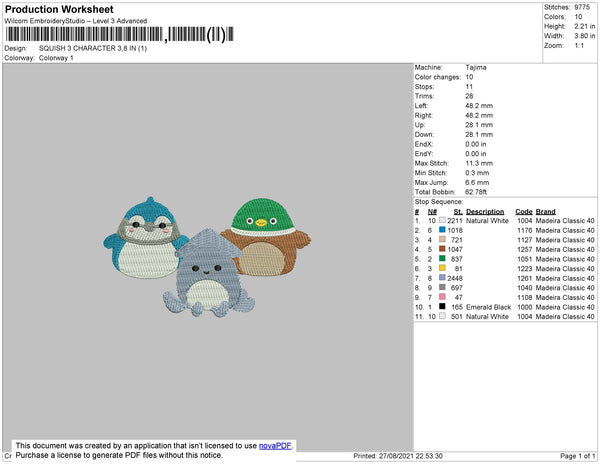Click the Code column header
The image size is (600, 464).
pyautogui.click(x=524, y=212)
